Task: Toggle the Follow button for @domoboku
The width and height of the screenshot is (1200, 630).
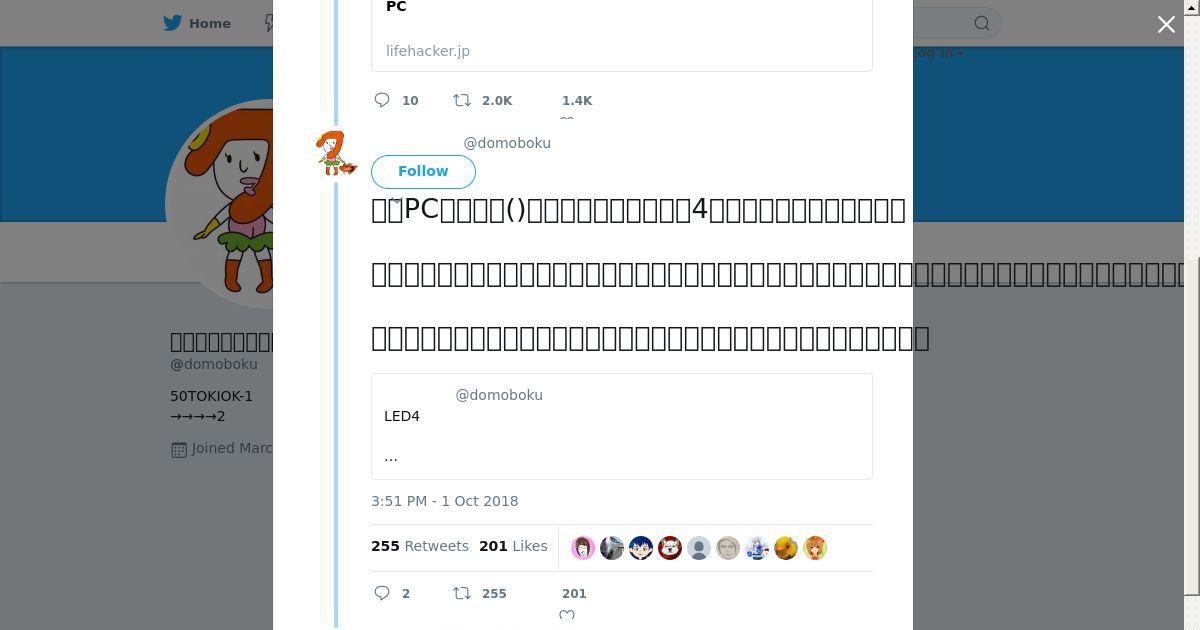Action: [x=423, y=171]
